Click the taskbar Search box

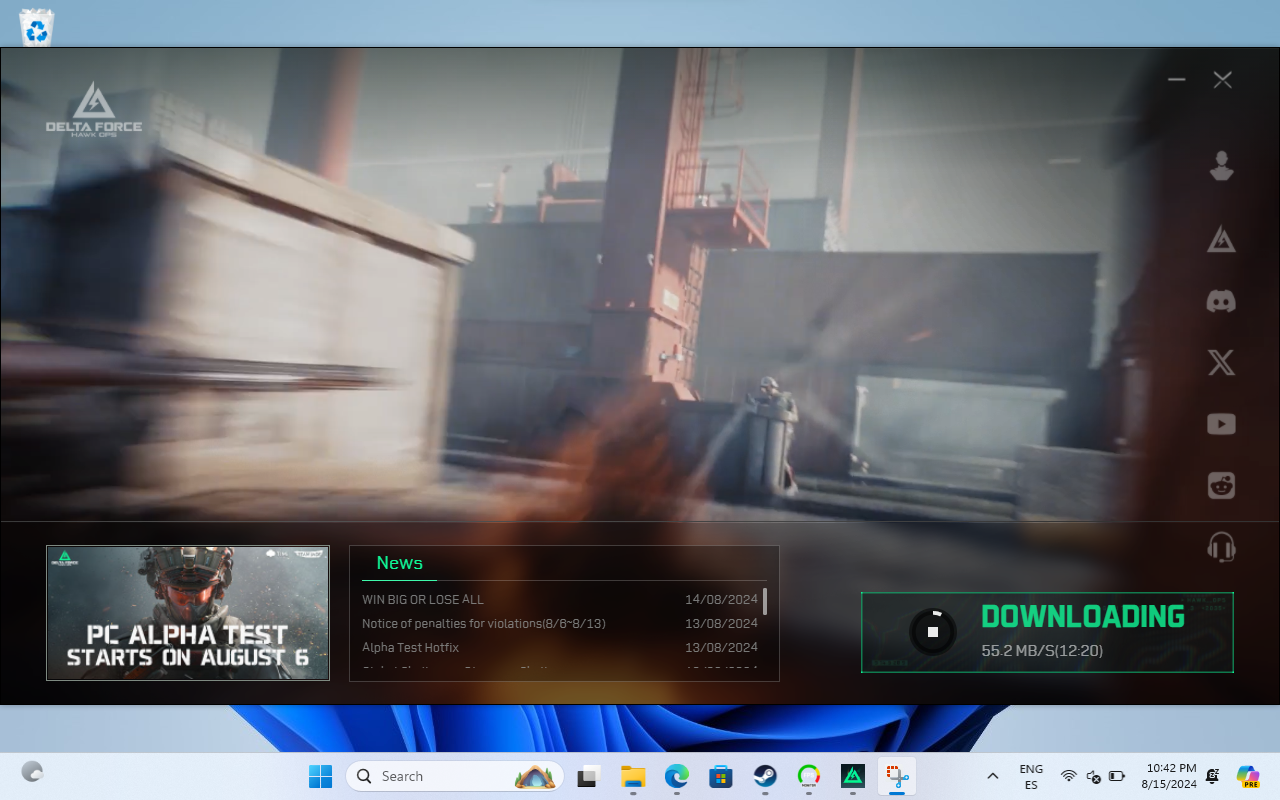pos(455,776)
